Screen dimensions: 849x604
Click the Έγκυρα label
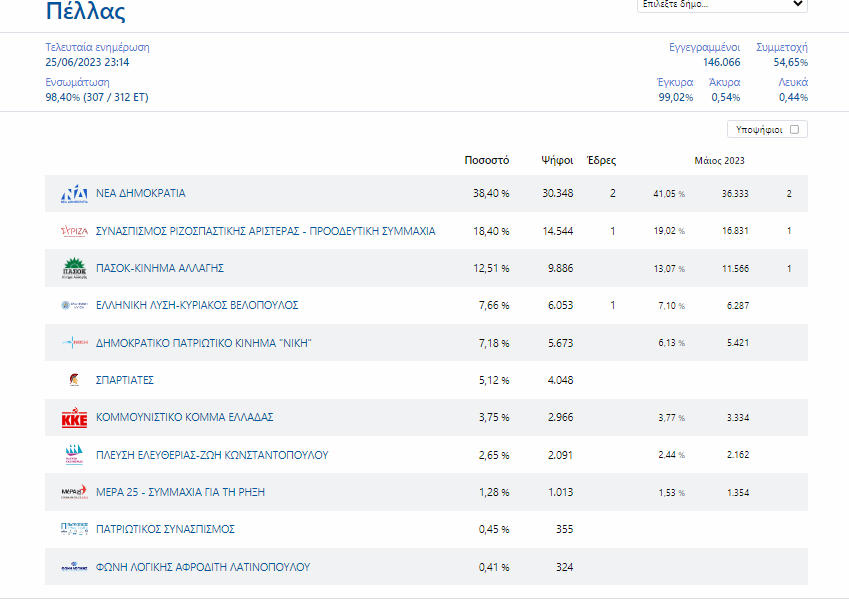675,82
